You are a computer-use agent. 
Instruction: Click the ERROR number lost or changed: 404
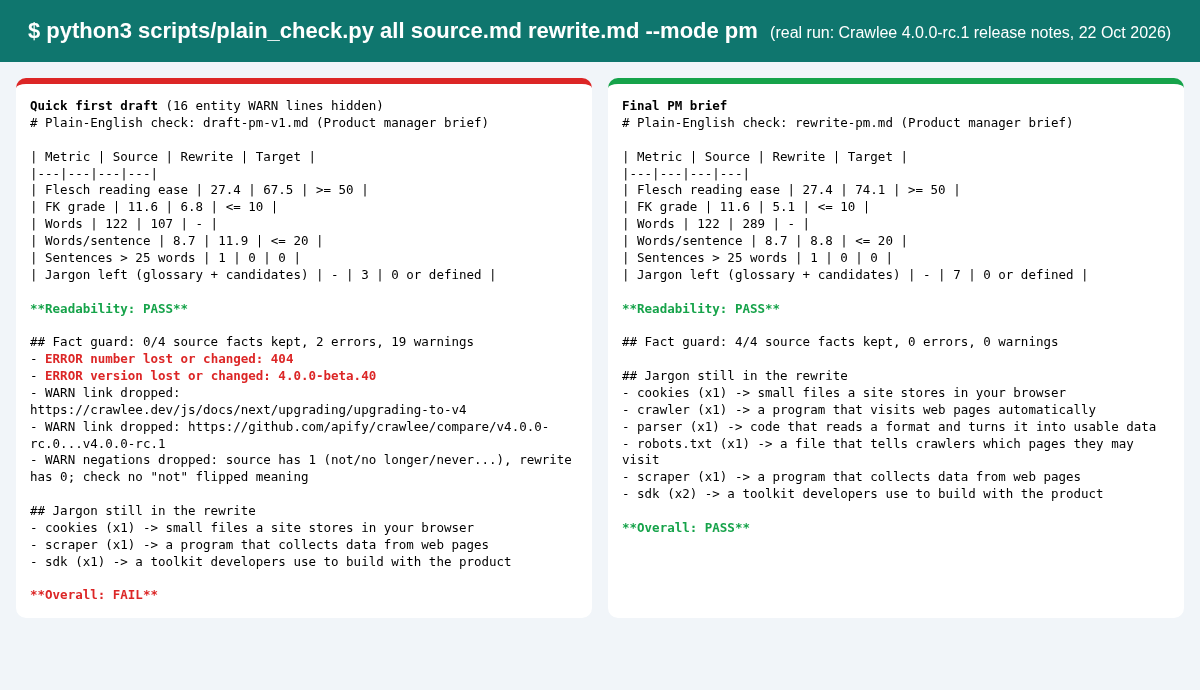169,359
